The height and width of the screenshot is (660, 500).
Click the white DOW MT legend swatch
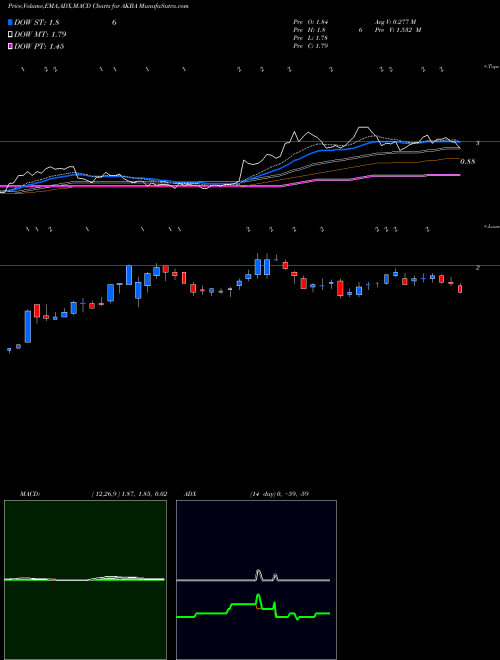(x=10, y=35)
